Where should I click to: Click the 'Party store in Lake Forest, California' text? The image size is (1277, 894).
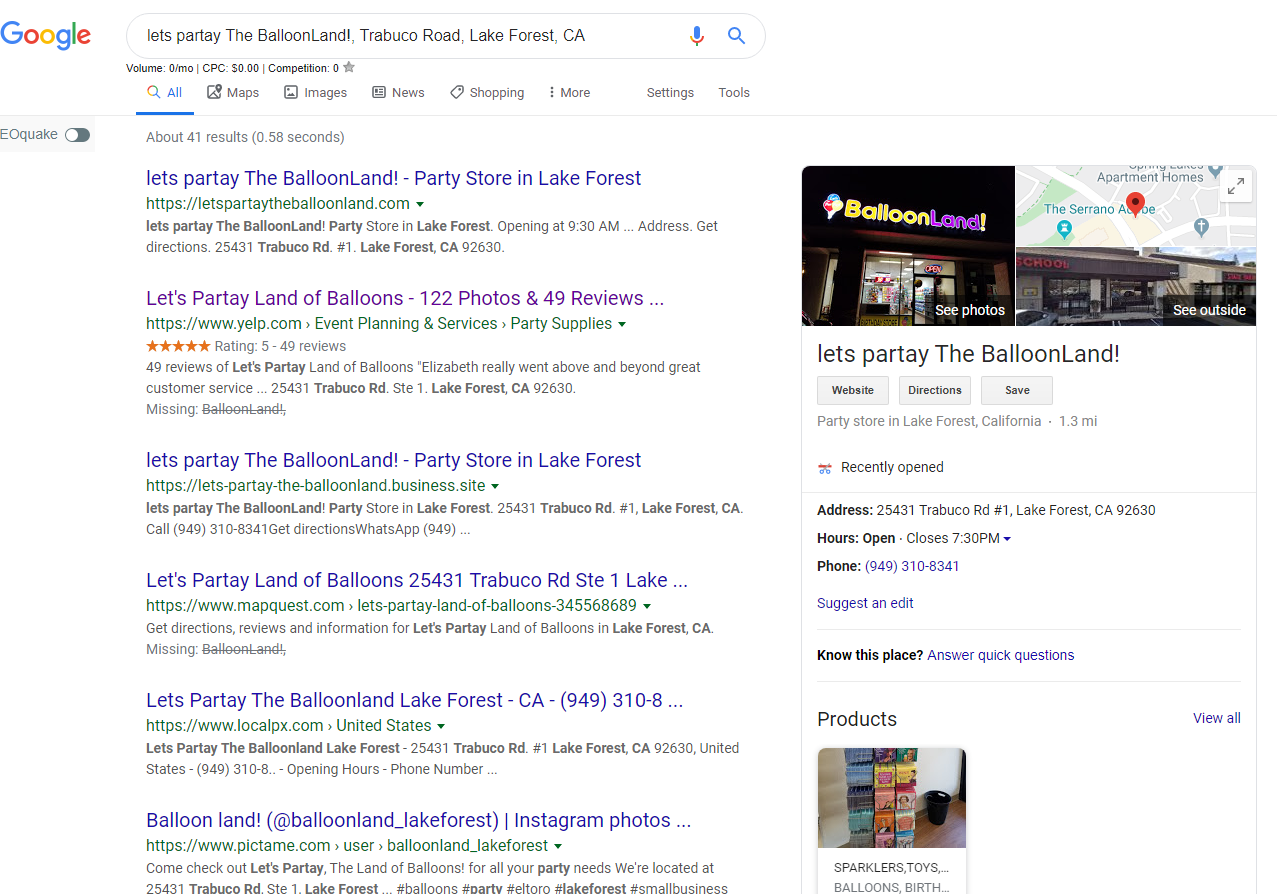click(929, 421)
